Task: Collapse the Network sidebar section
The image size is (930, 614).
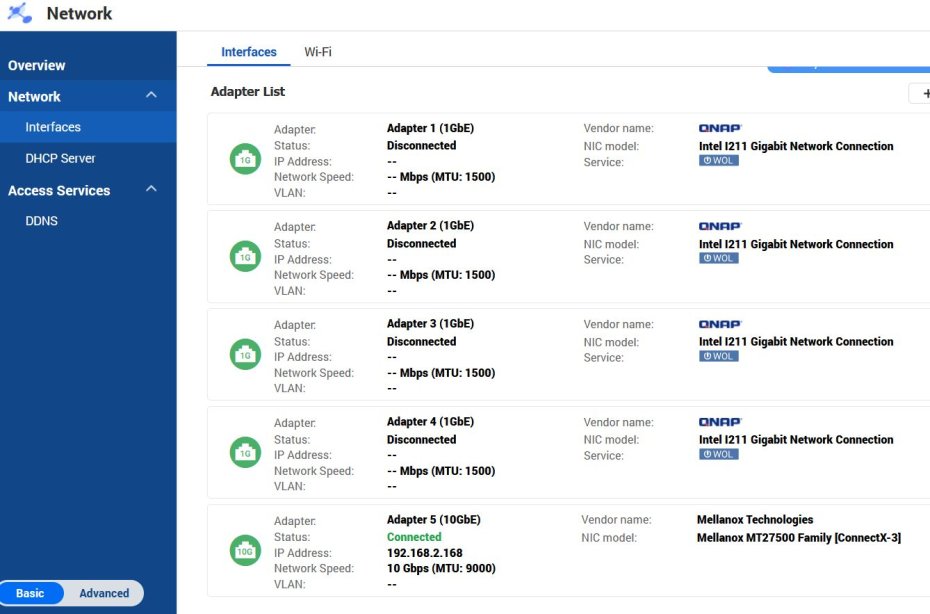Action: tap(151, 95)
